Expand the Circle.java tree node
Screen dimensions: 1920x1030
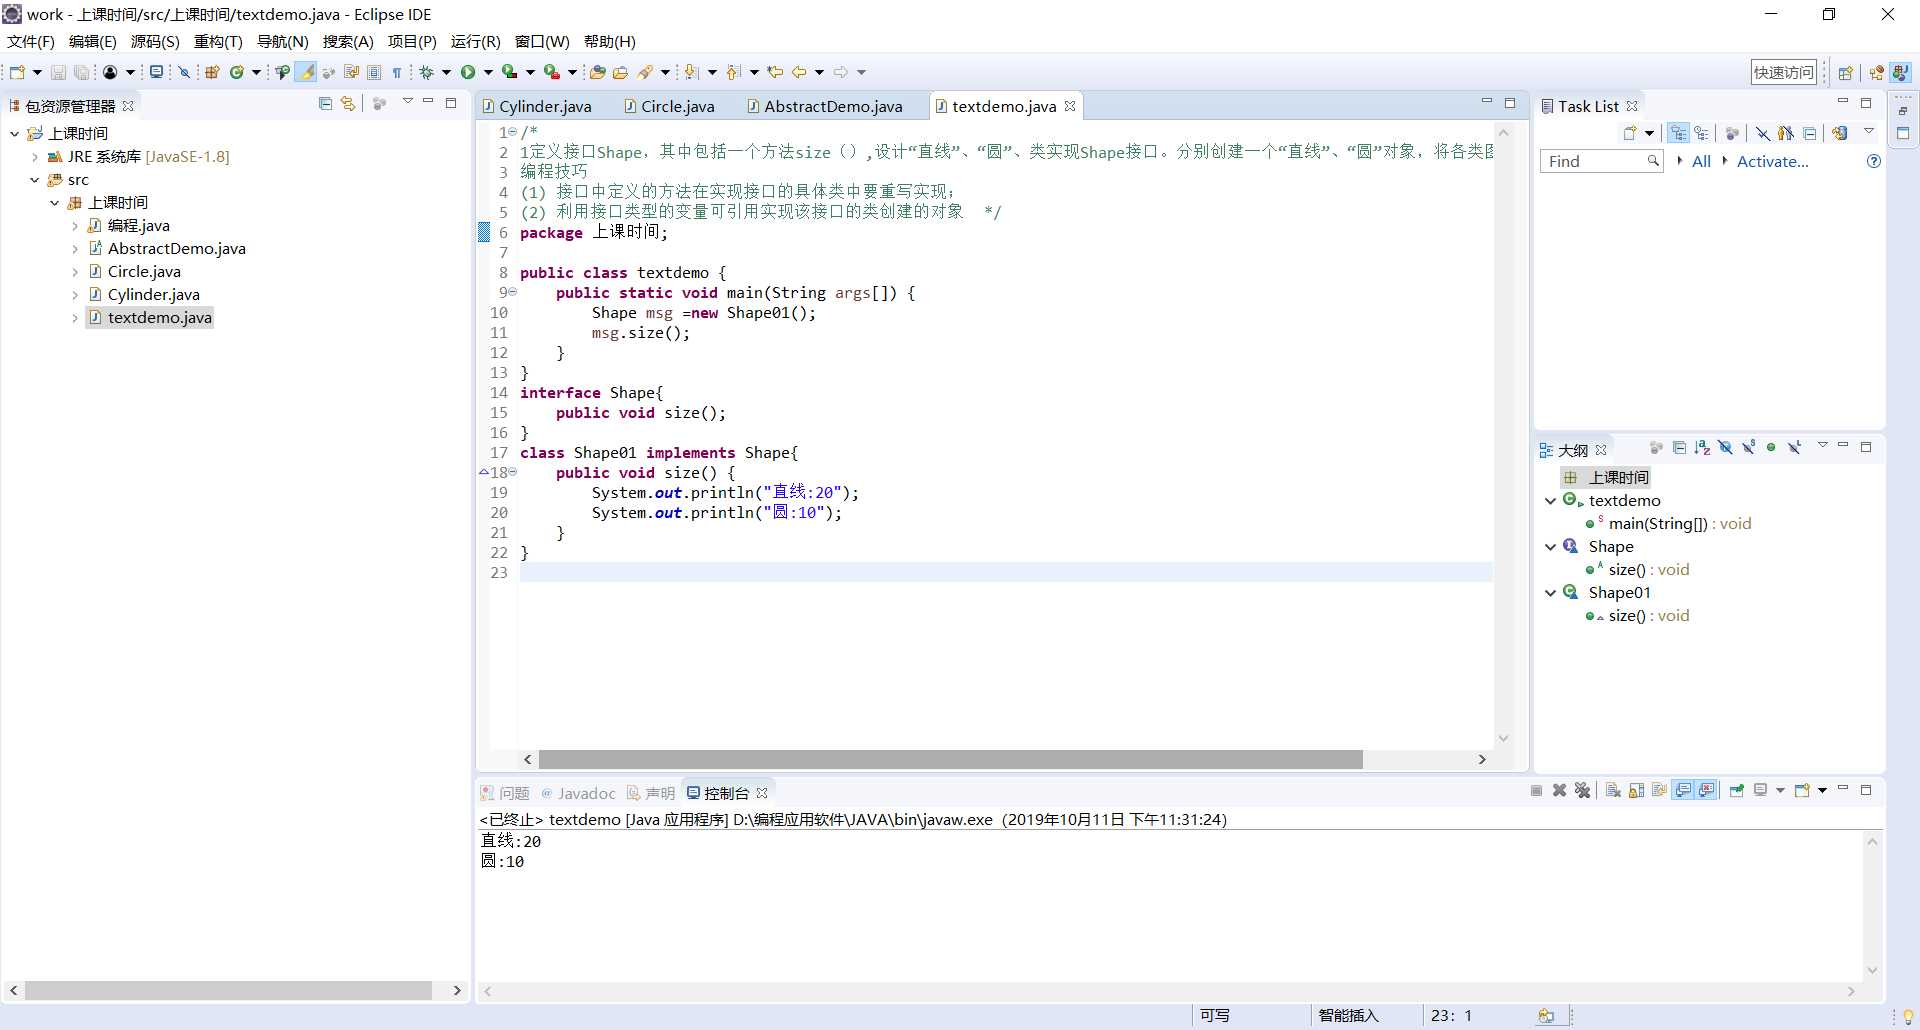(x=75, y=272)
